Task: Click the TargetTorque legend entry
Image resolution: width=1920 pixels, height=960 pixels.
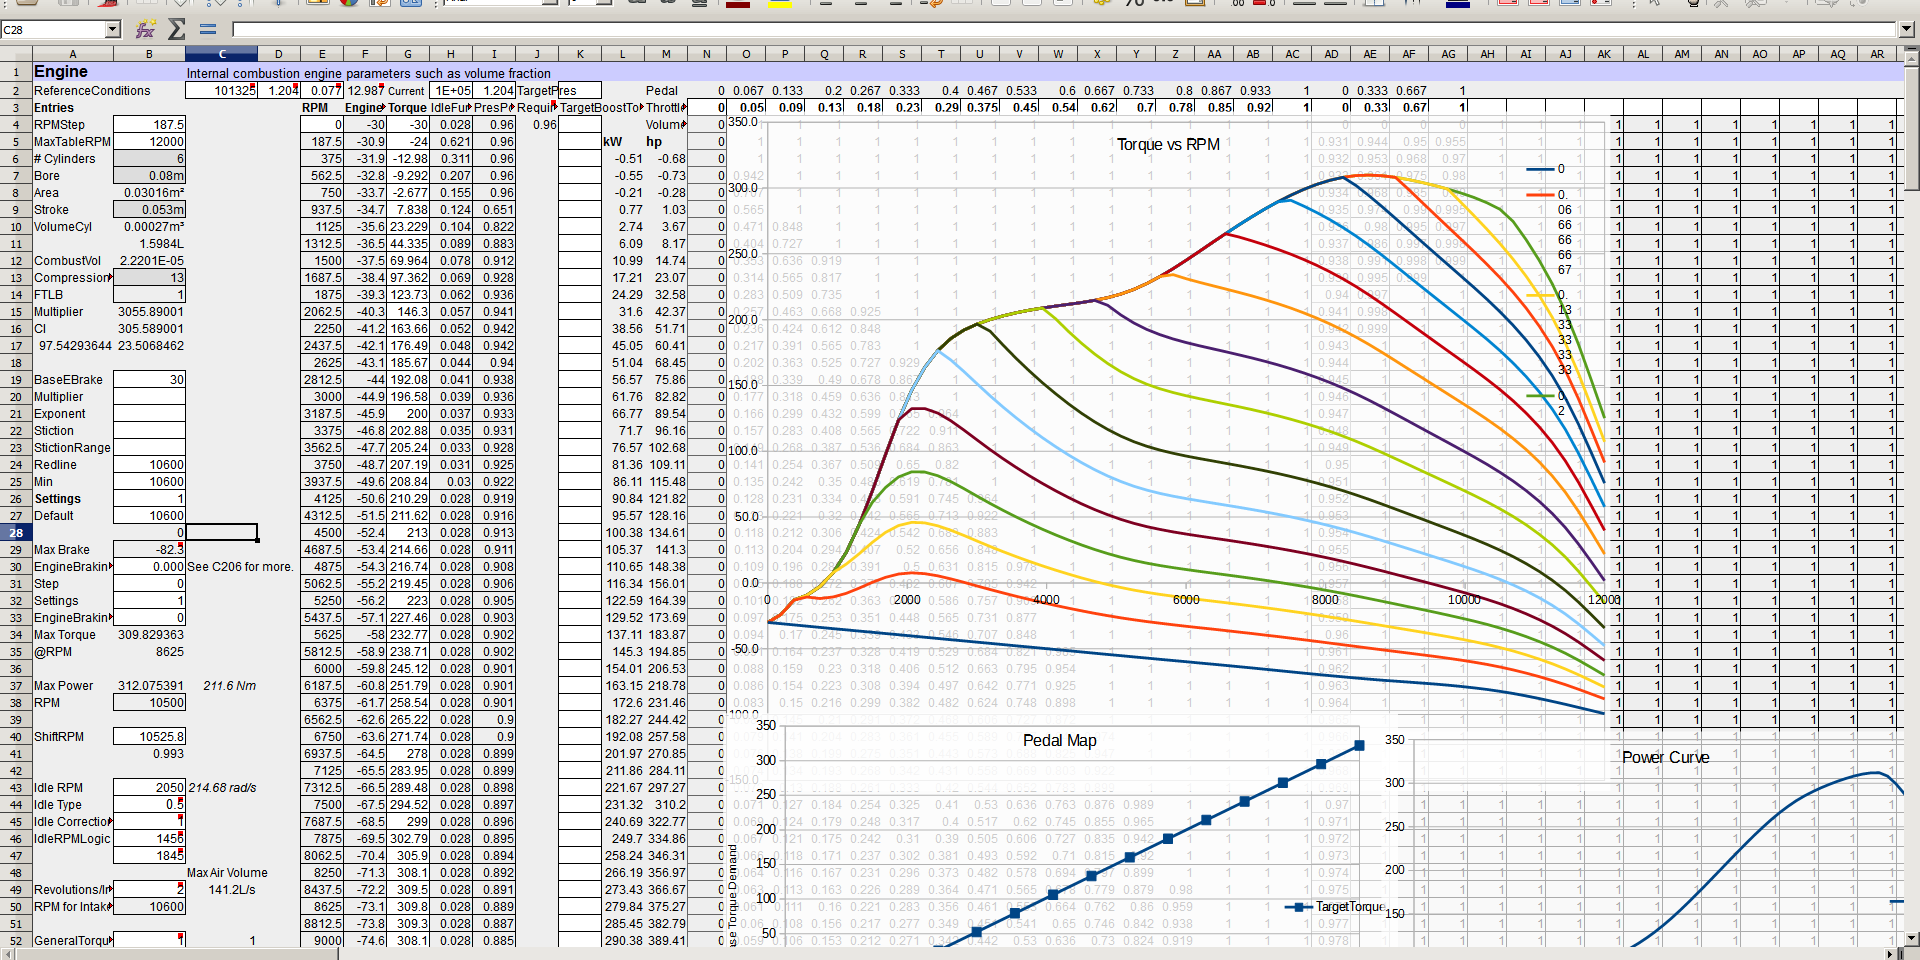Action: [x=1348, y=907]
